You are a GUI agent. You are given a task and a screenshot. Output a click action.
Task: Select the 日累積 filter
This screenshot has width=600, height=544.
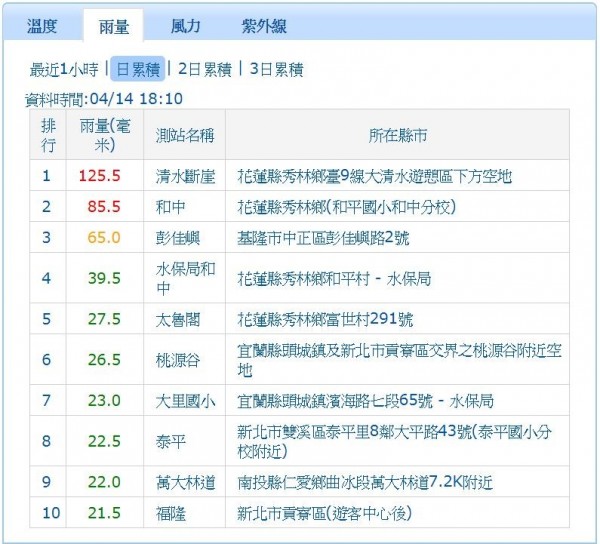138,69
